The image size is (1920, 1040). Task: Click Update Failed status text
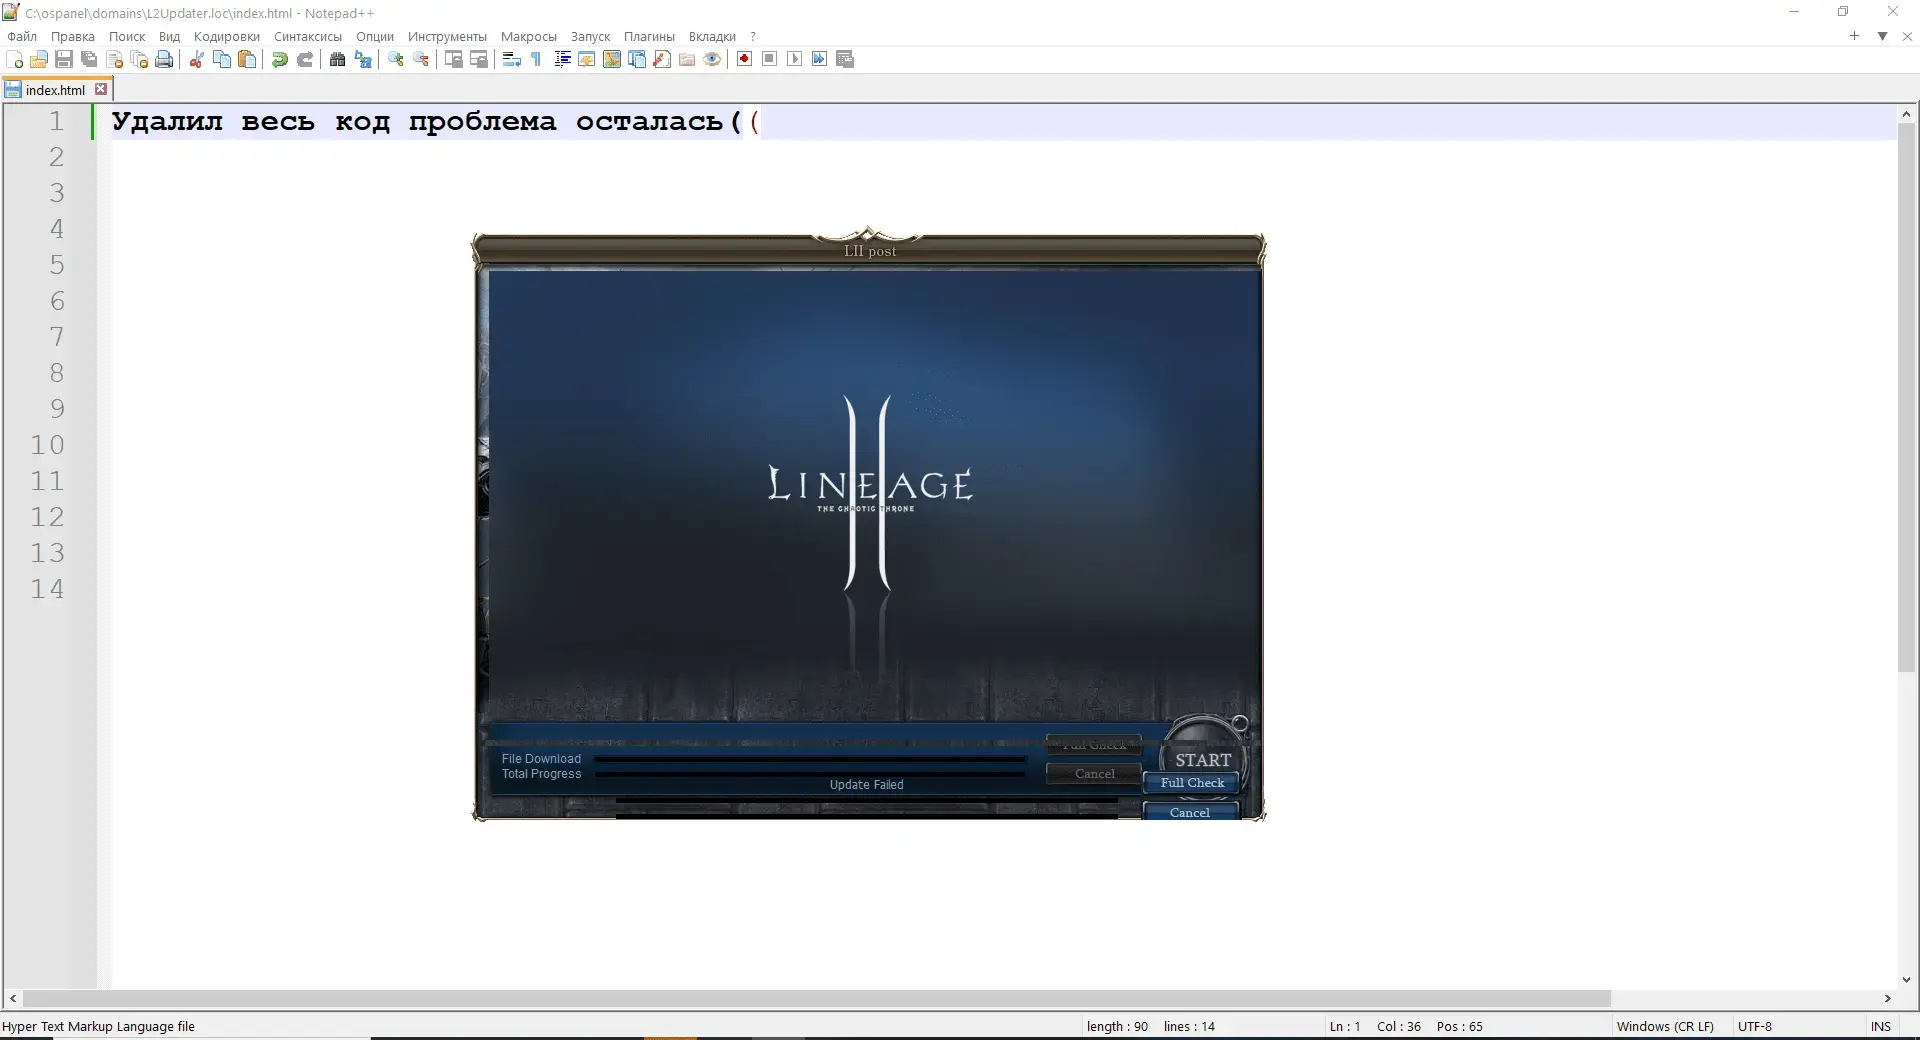(866, 785)
